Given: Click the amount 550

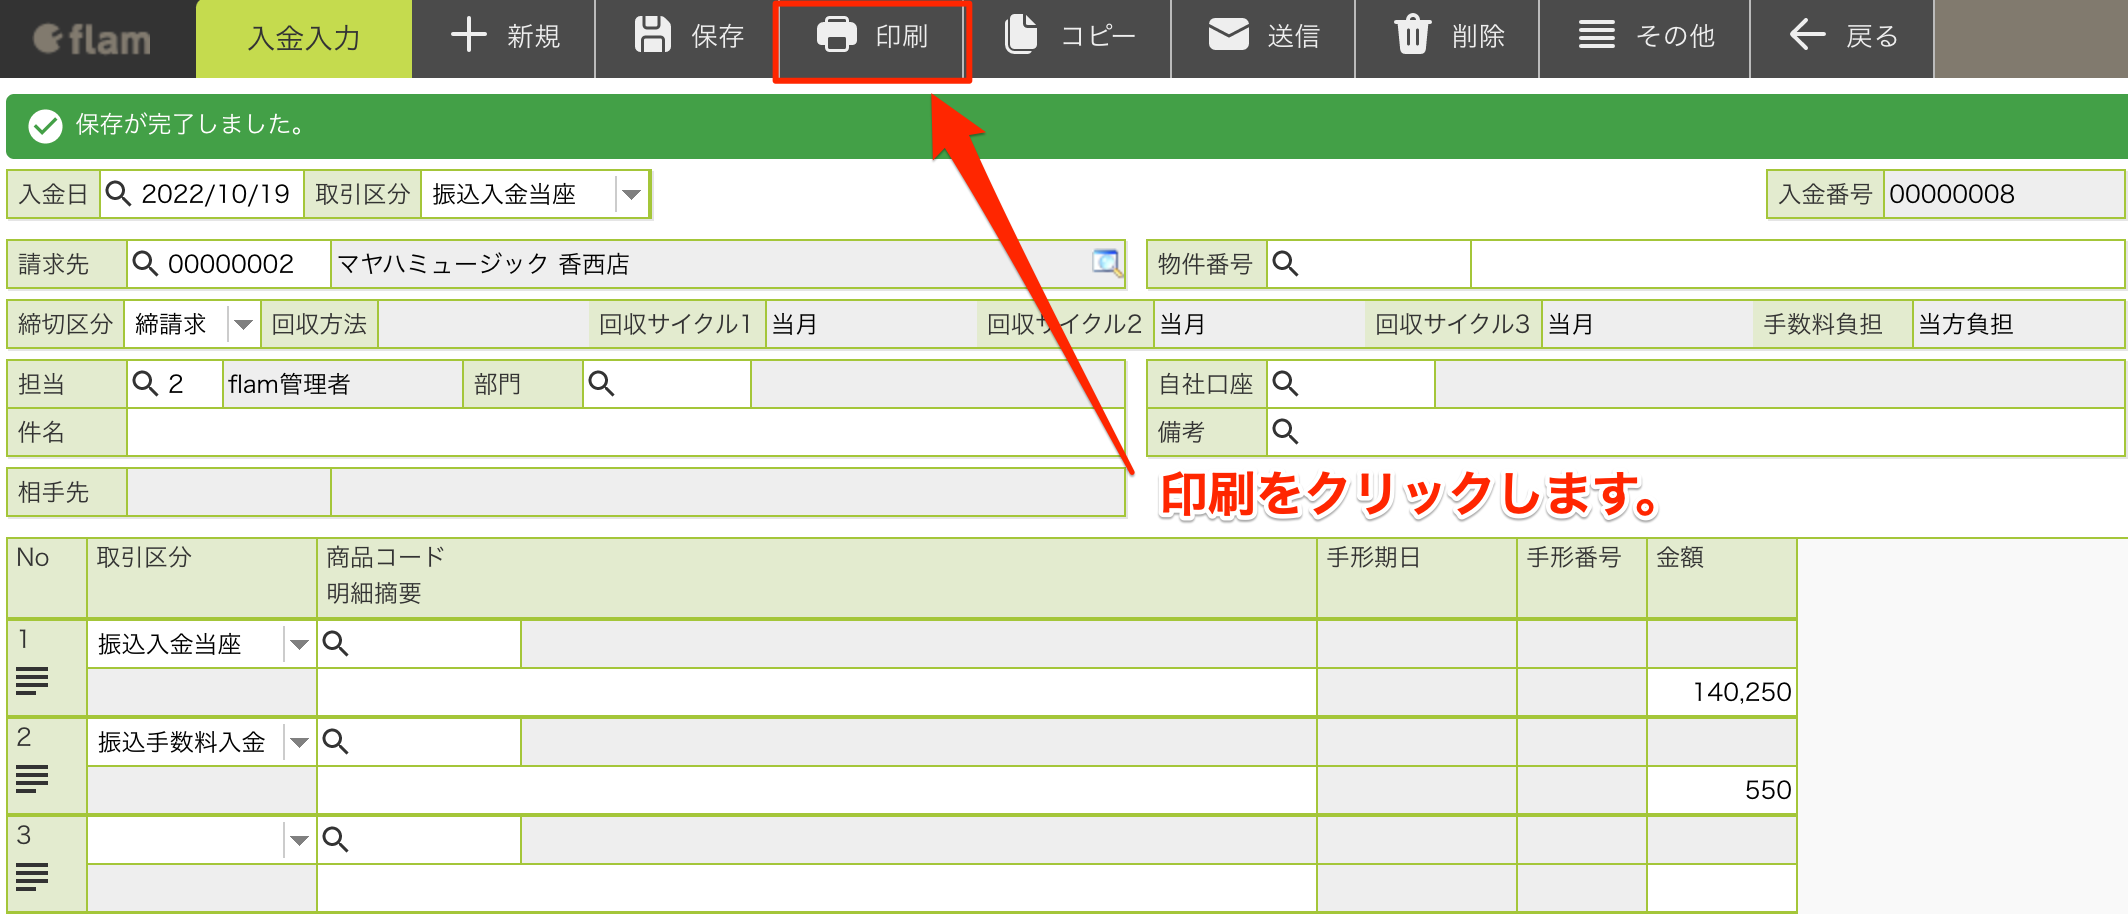Looking at the screenshot, I should click(x=1768, y=790).
